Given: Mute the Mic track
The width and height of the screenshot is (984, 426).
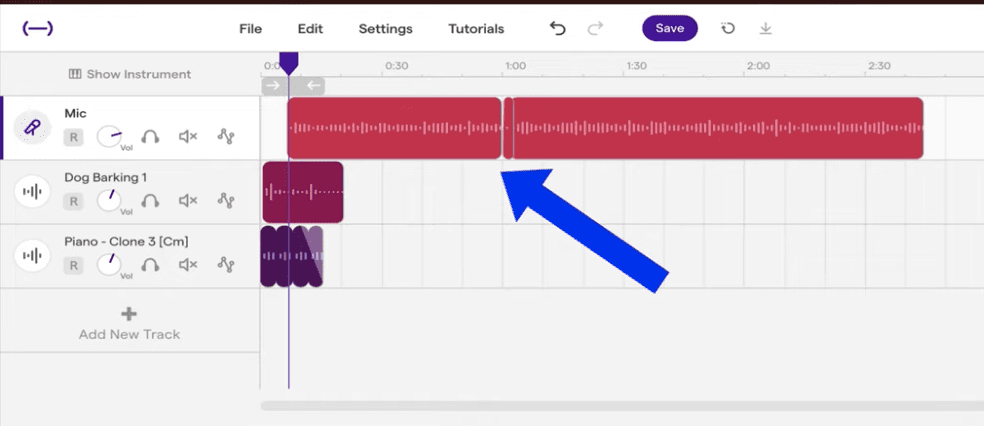Looking at the screenshot, I should (x=188, y=137).
